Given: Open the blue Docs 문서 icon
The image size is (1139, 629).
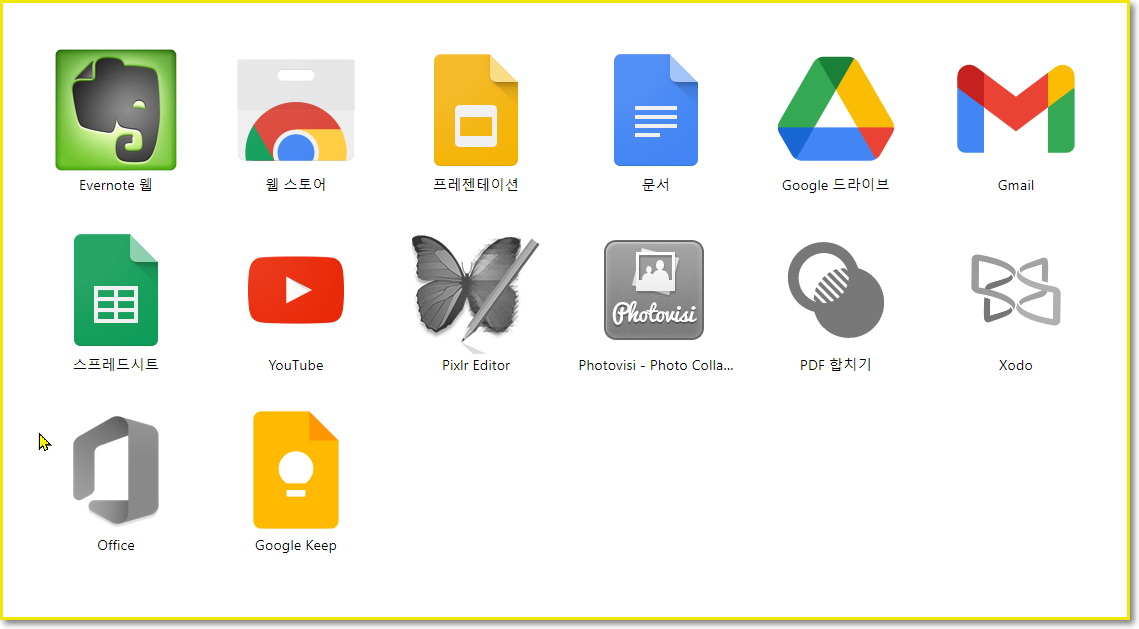Looking at the screenshot, I should click(655, 110).
